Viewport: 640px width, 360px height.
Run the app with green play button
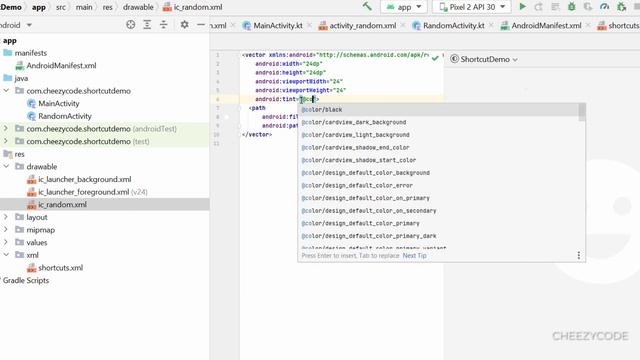522,7
